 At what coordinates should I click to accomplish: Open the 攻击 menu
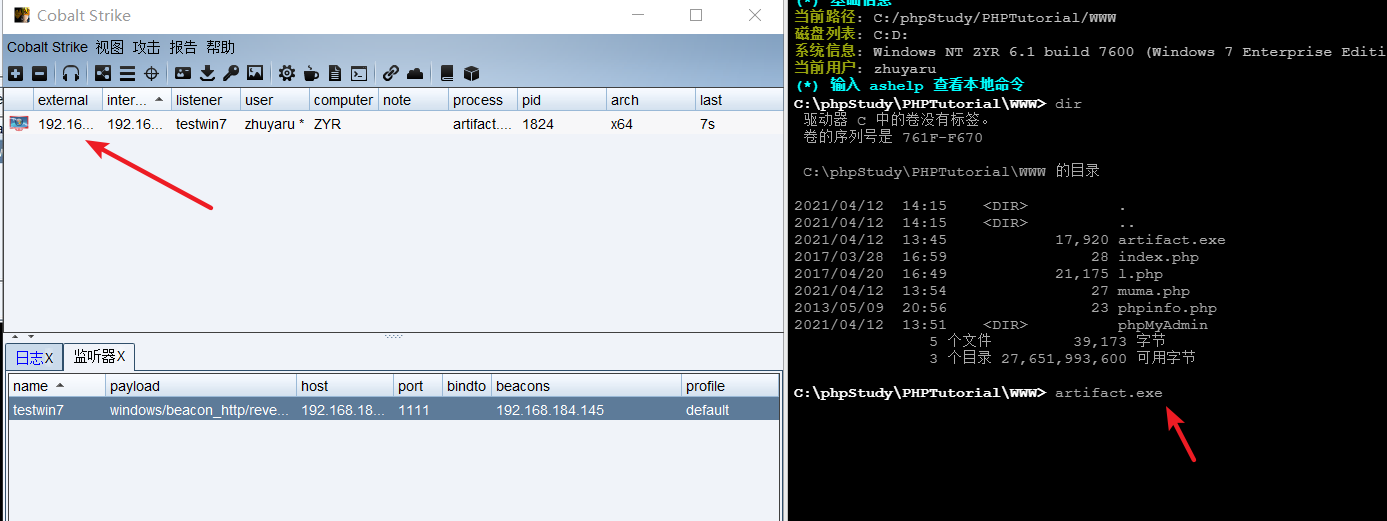tap(147, 47)
